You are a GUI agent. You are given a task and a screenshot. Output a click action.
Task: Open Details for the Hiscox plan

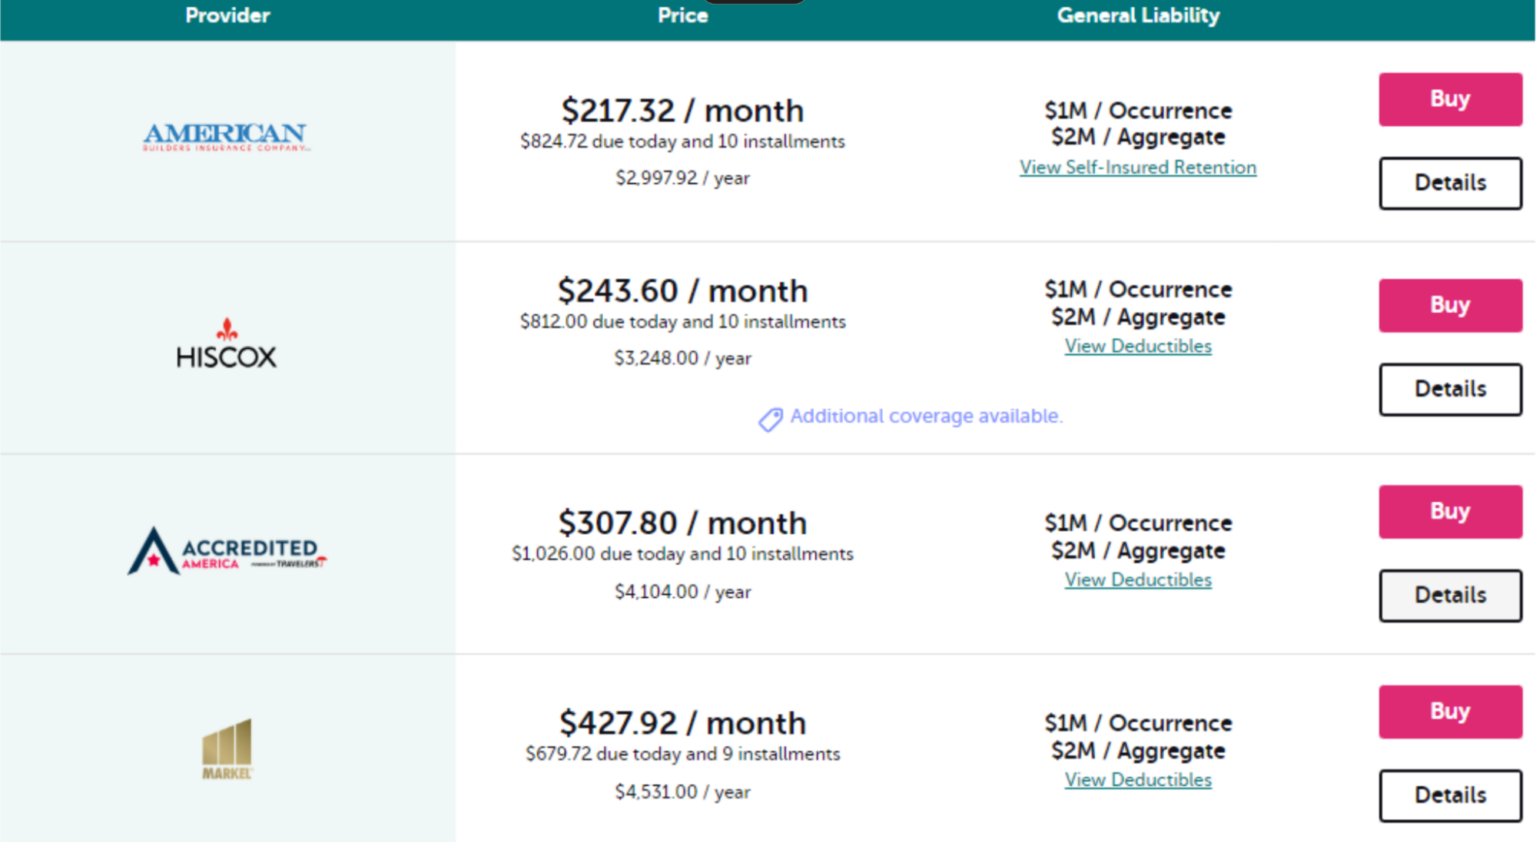click(x=1449, y=389)
